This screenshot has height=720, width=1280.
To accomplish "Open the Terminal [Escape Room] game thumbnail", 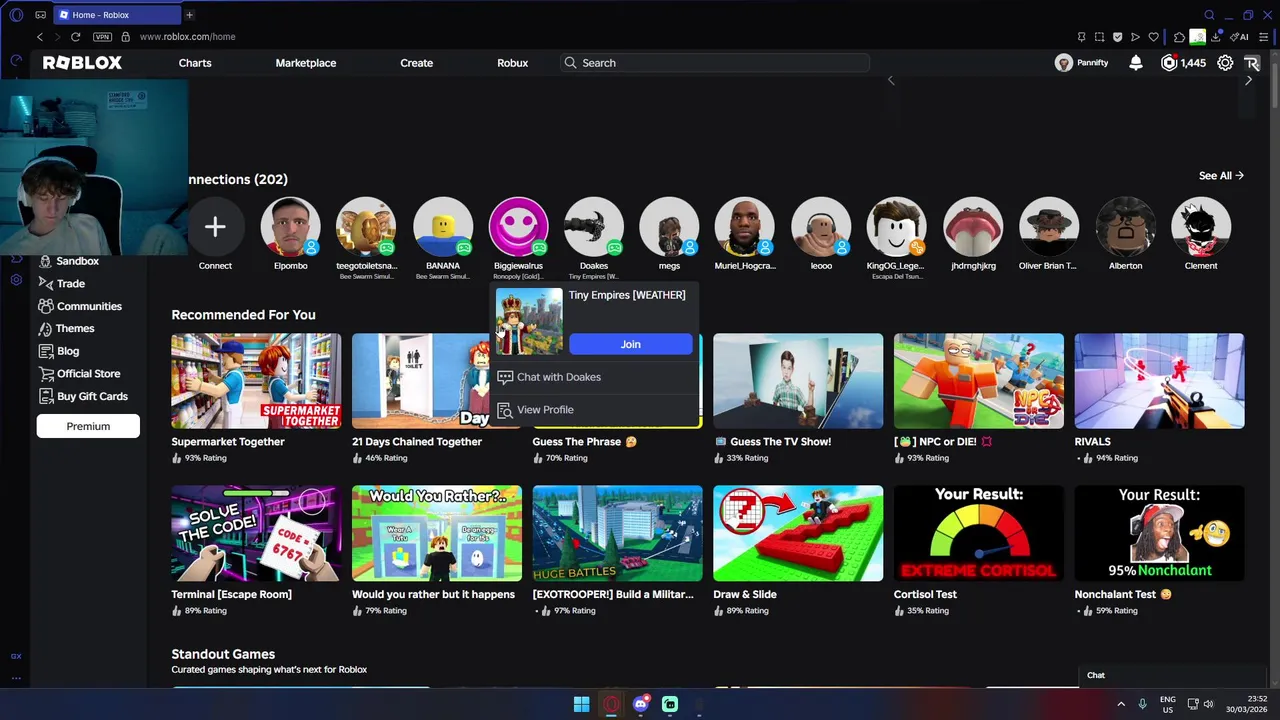I will [256, 533].
